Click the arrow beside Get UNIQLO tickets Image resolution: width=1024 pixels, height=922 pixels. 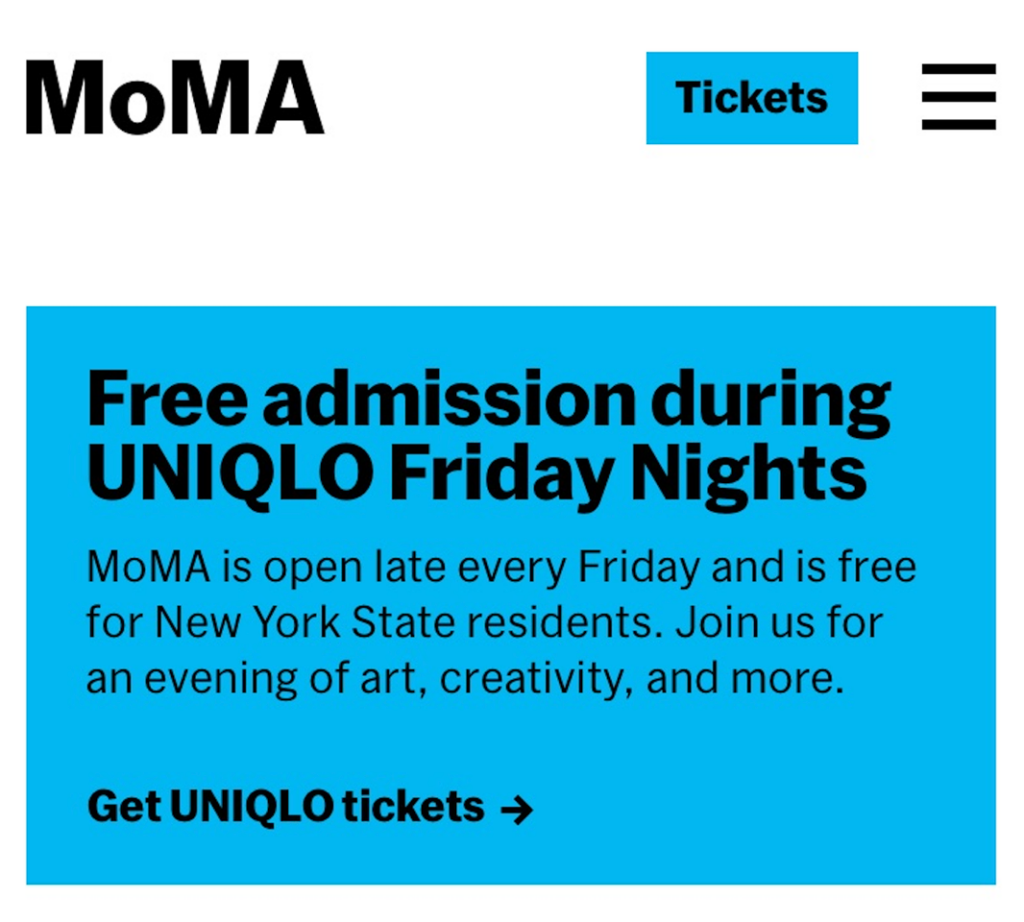[x=516, y=809]
